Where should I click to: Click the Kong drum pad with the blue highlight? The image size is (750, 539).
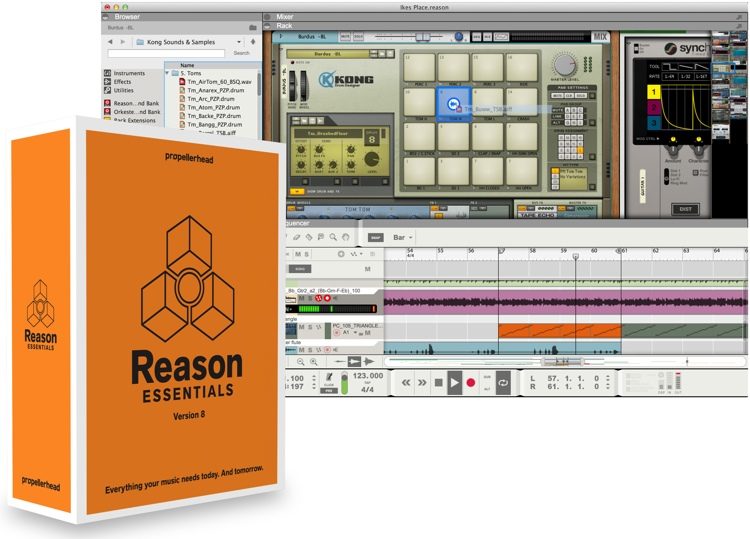point(454,104)
